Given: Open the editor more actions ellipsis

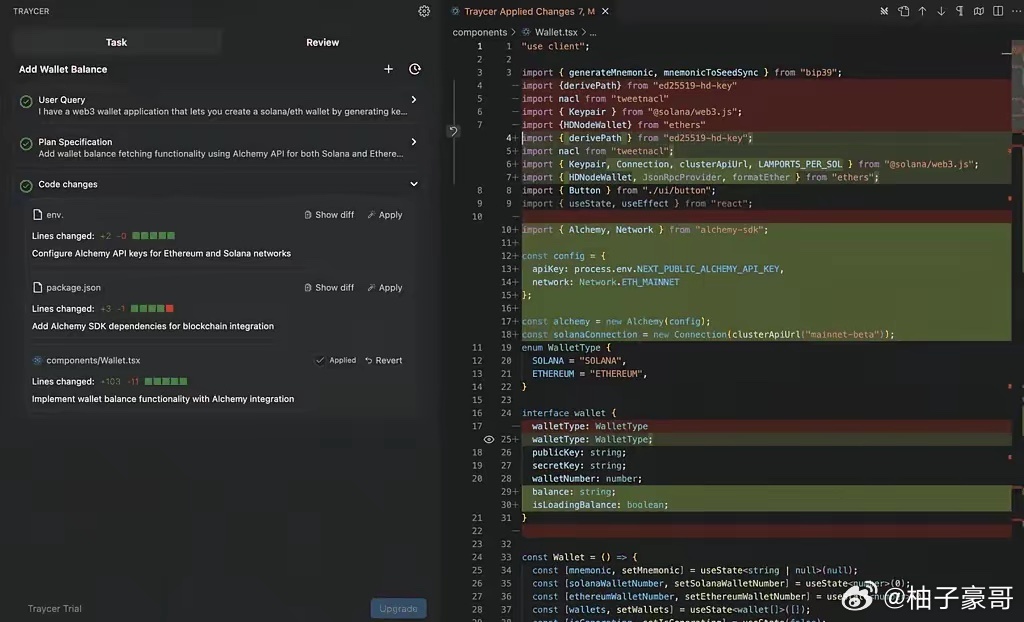Looking at the screenshot, I should point(1016,11).
